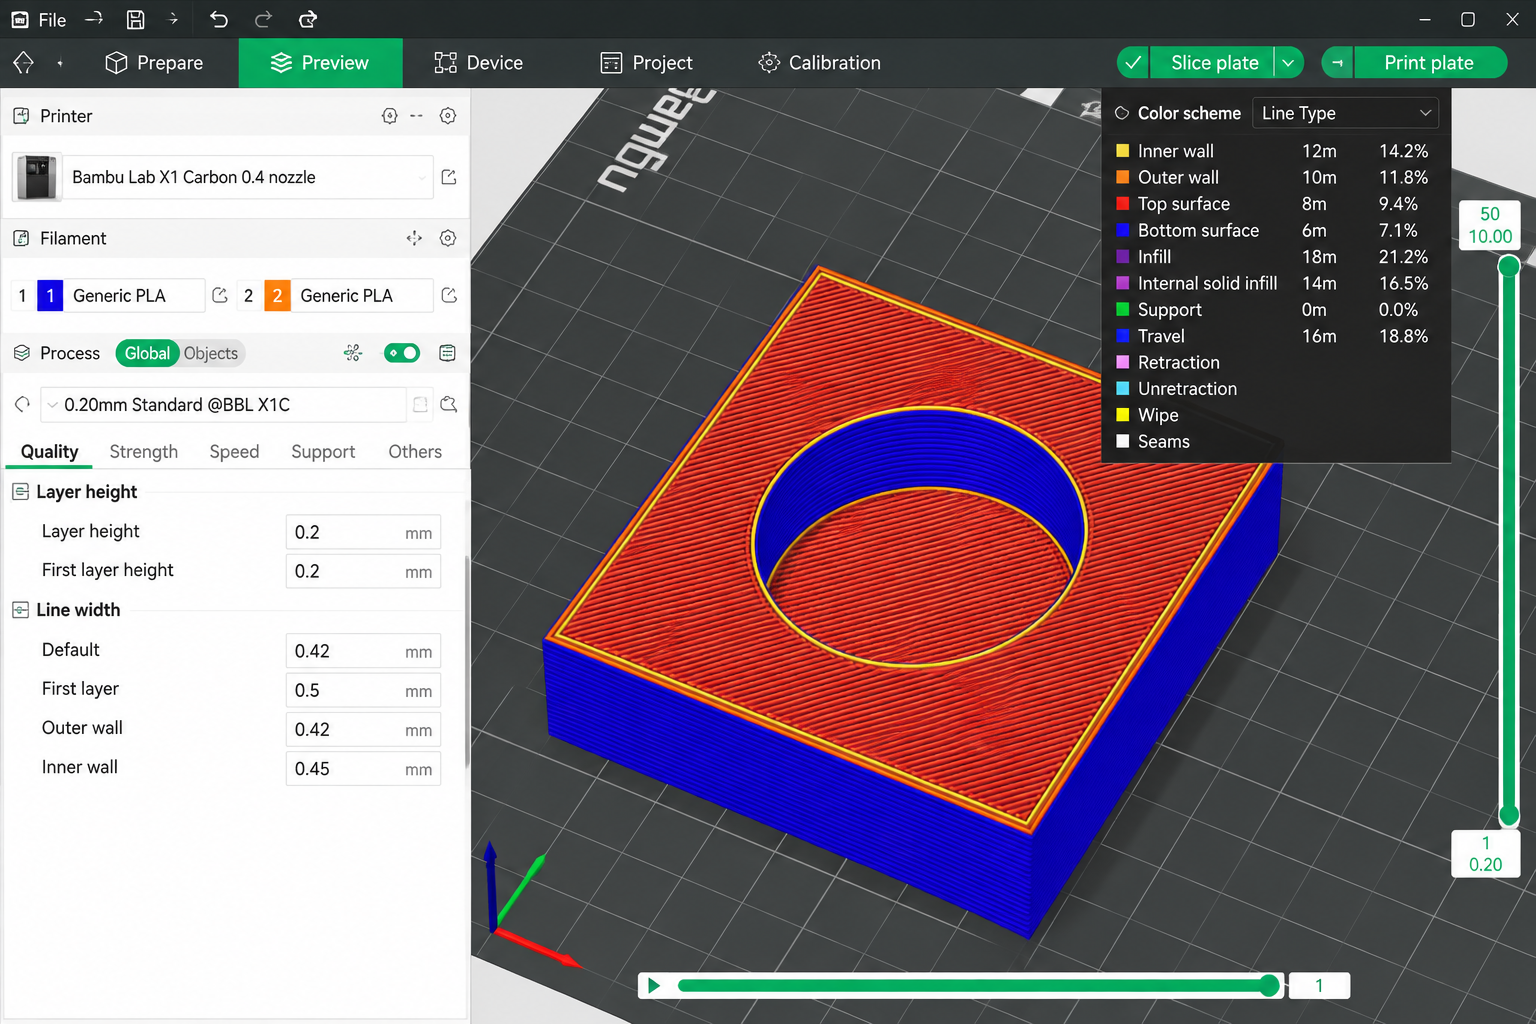
Task: Edit filament 1 Generic PLA preset
Action: (x=220, y=295)
